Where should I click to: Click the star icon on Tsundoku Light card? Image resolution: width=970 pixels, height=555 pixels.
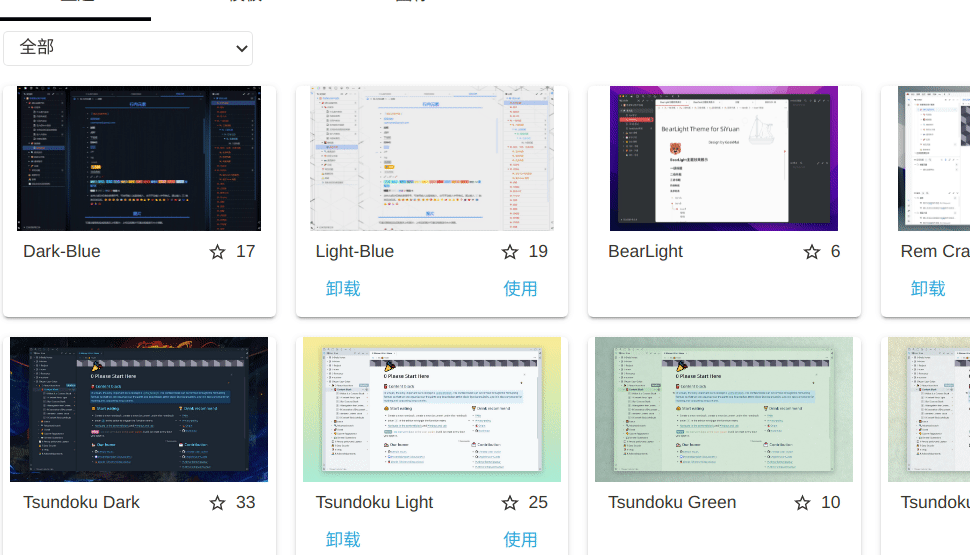tap(510, 503)
